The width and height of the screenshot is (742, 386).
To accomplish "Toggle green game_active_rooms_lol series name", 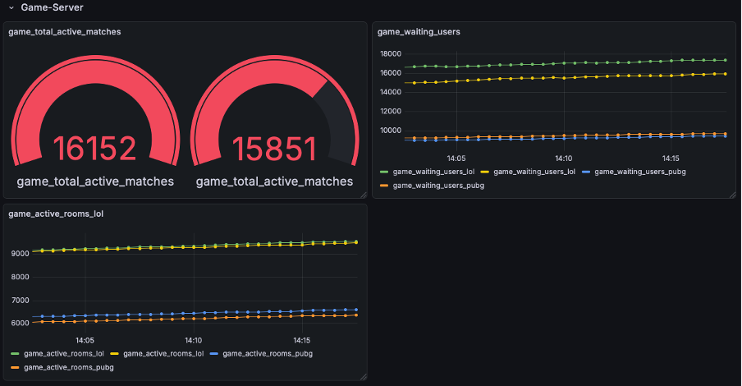I will 64,354.
